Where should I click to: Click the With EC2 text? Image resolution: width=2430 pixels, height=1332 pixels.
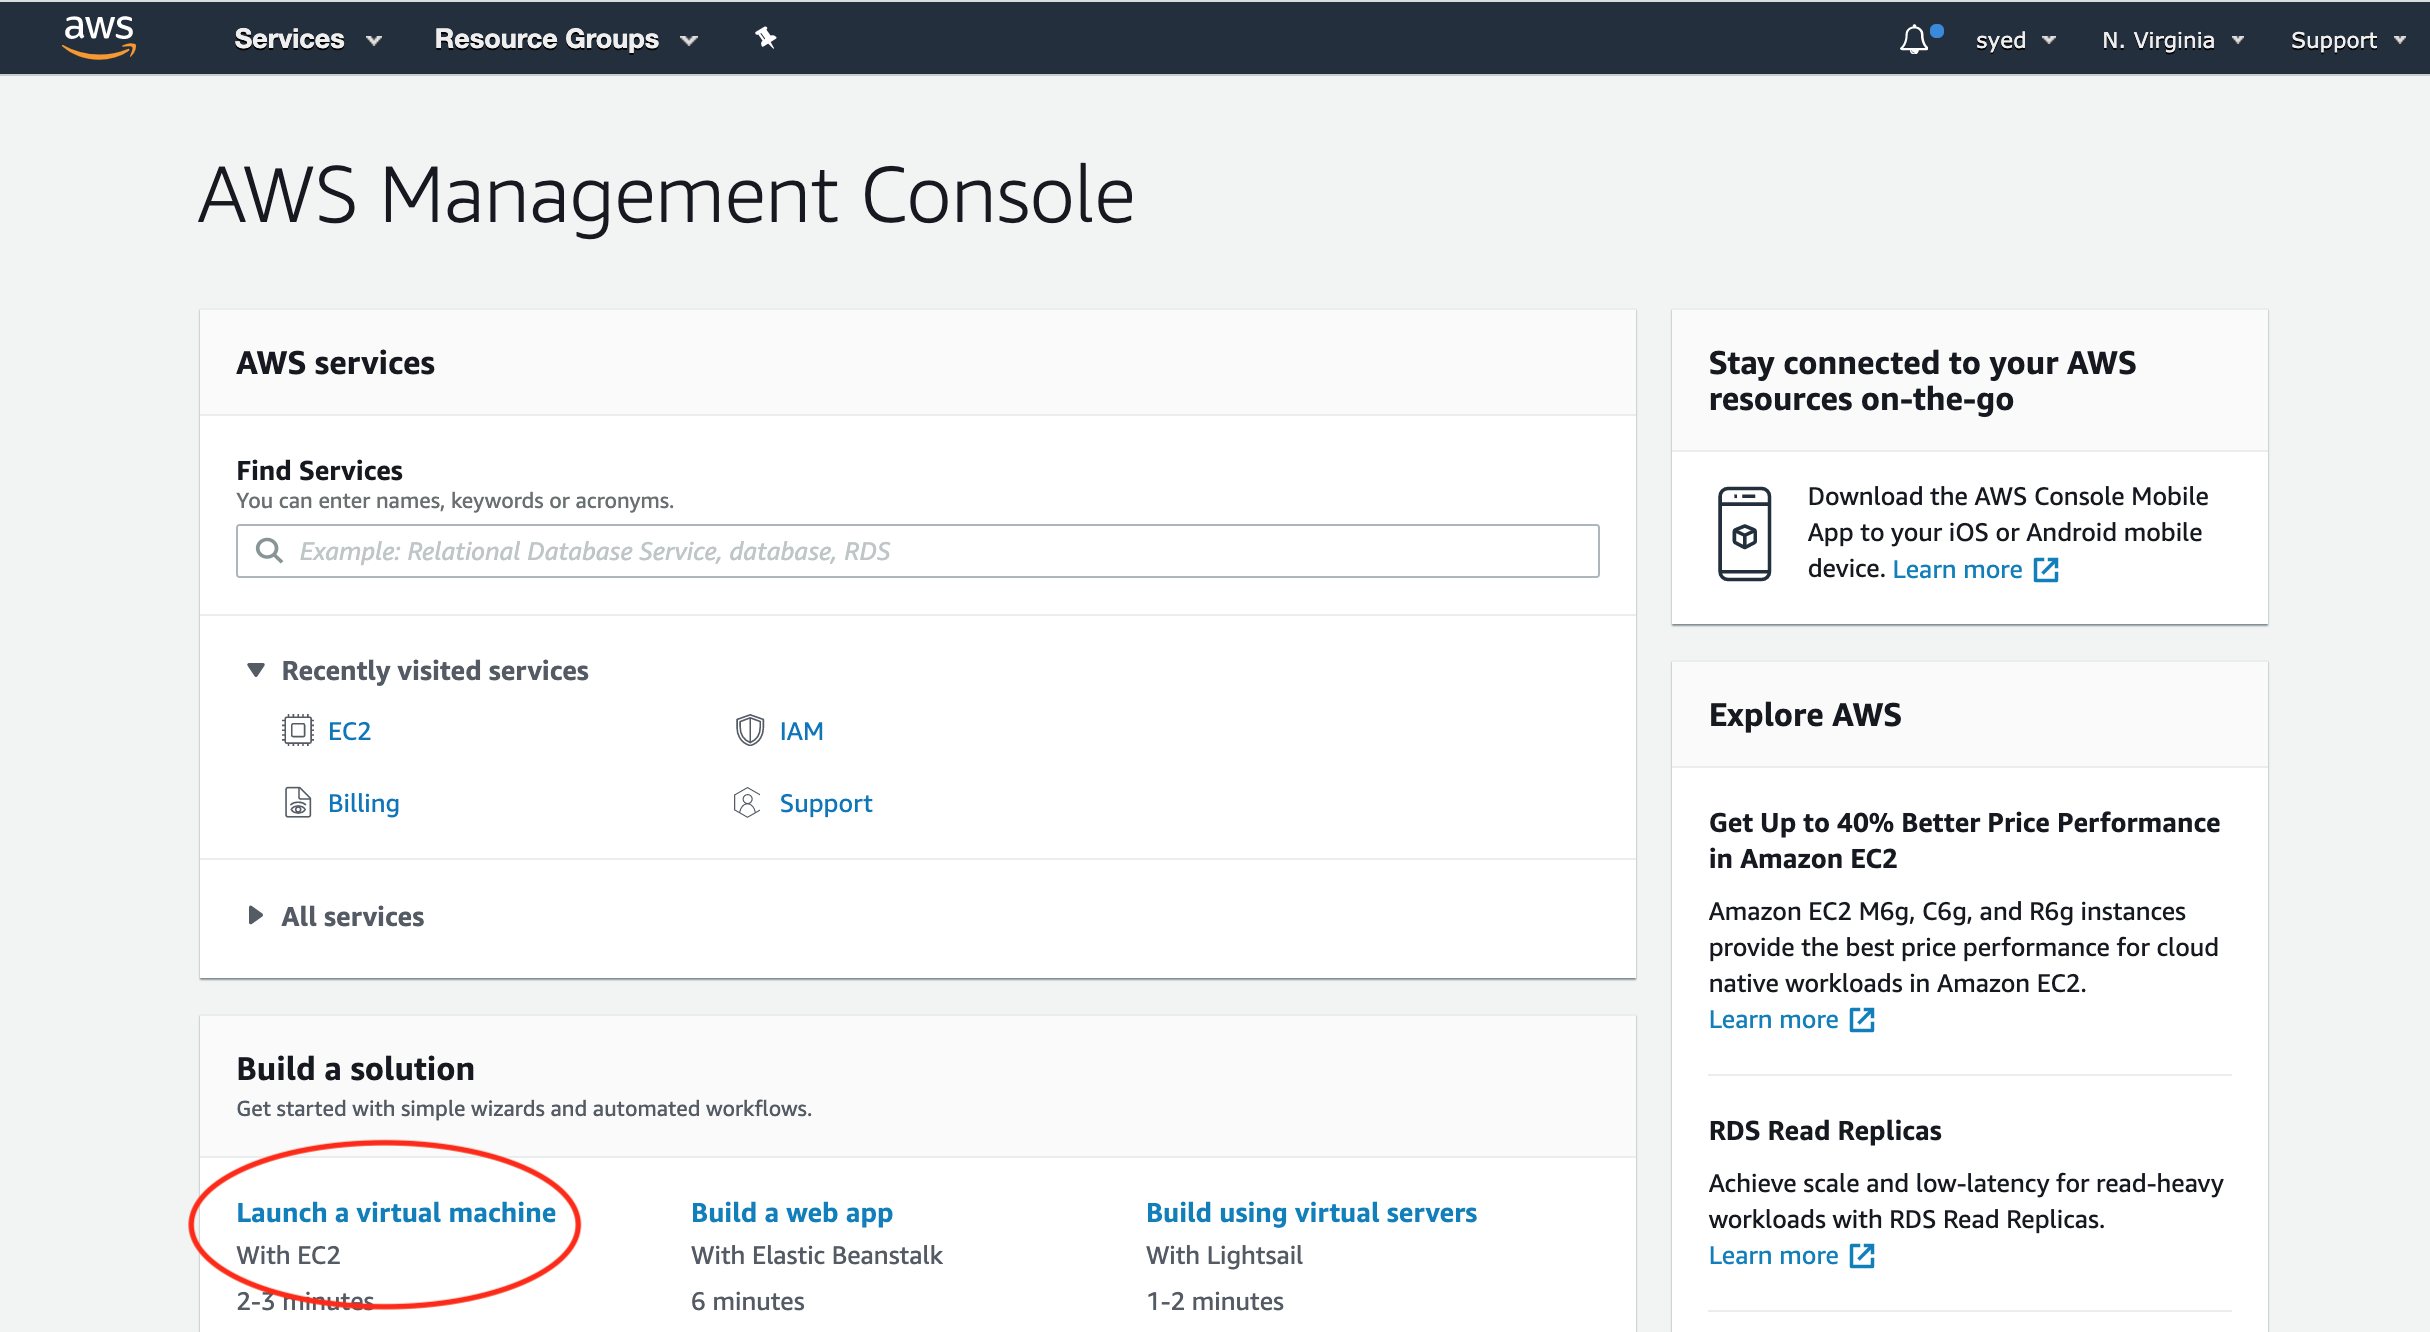click(288, 1255)
